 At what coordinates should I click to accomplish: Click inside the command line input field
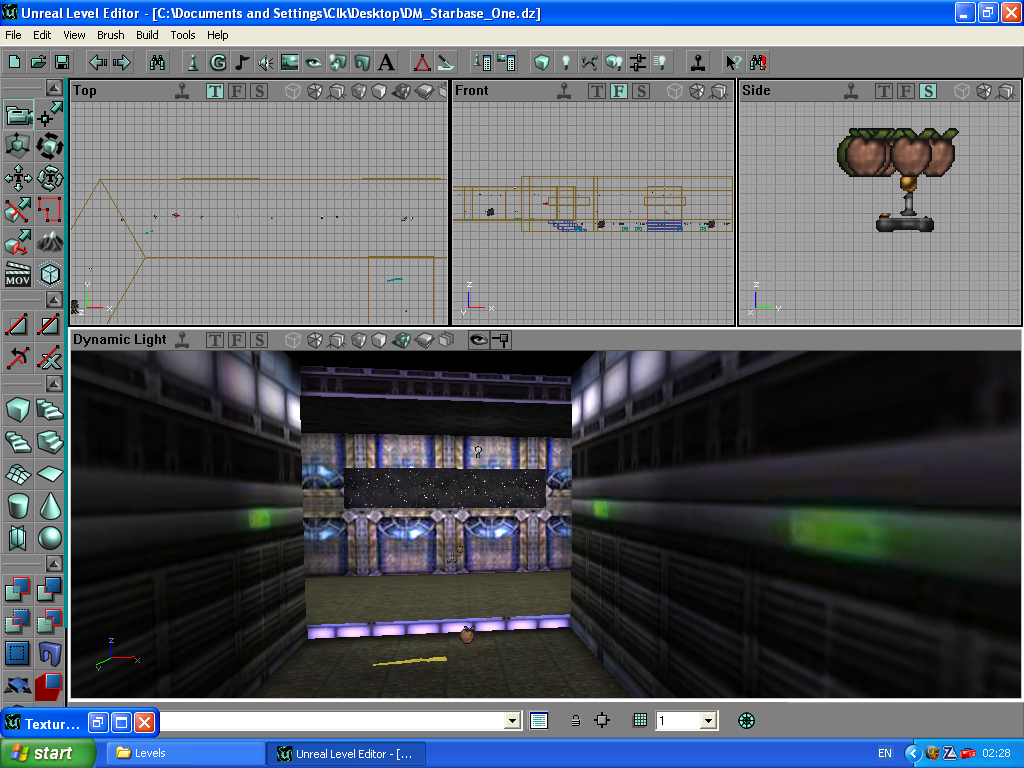coord(330,721)
